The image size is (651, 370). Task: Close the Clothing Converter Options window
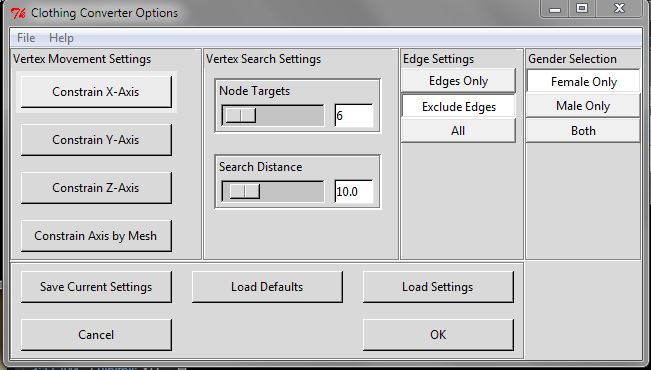pos(619,9)
